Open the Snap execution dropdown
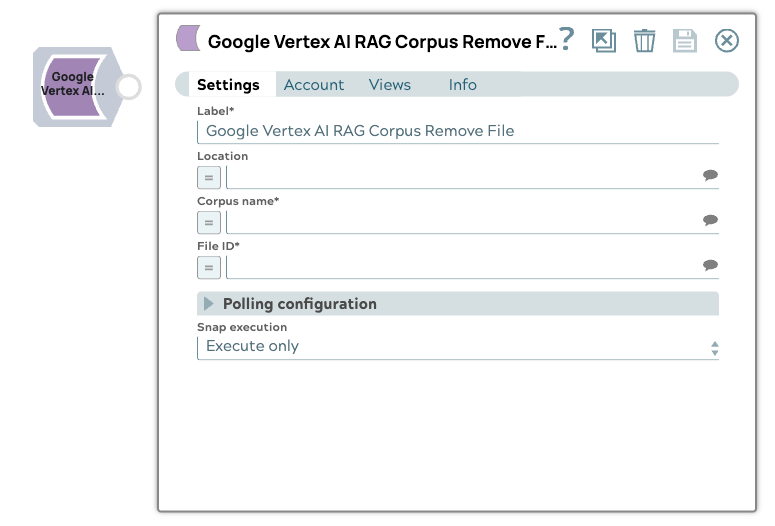 pos(457,347)
